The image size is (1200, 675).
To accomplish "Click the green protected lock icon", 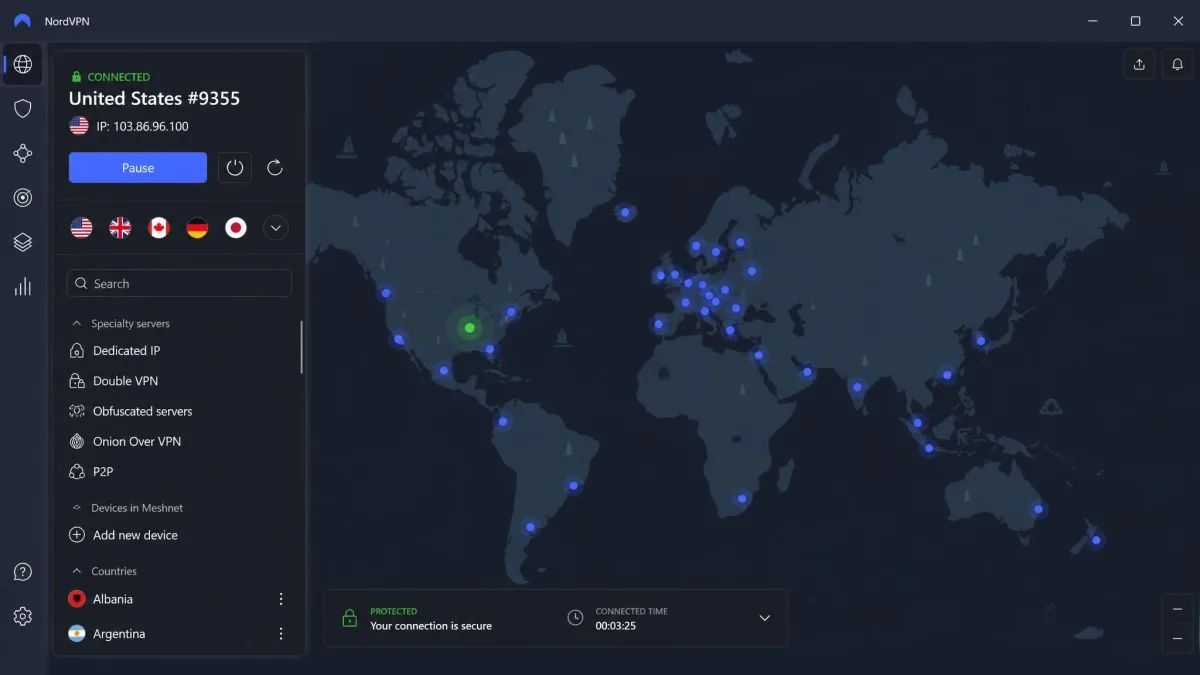I will [x=349, y=618].
